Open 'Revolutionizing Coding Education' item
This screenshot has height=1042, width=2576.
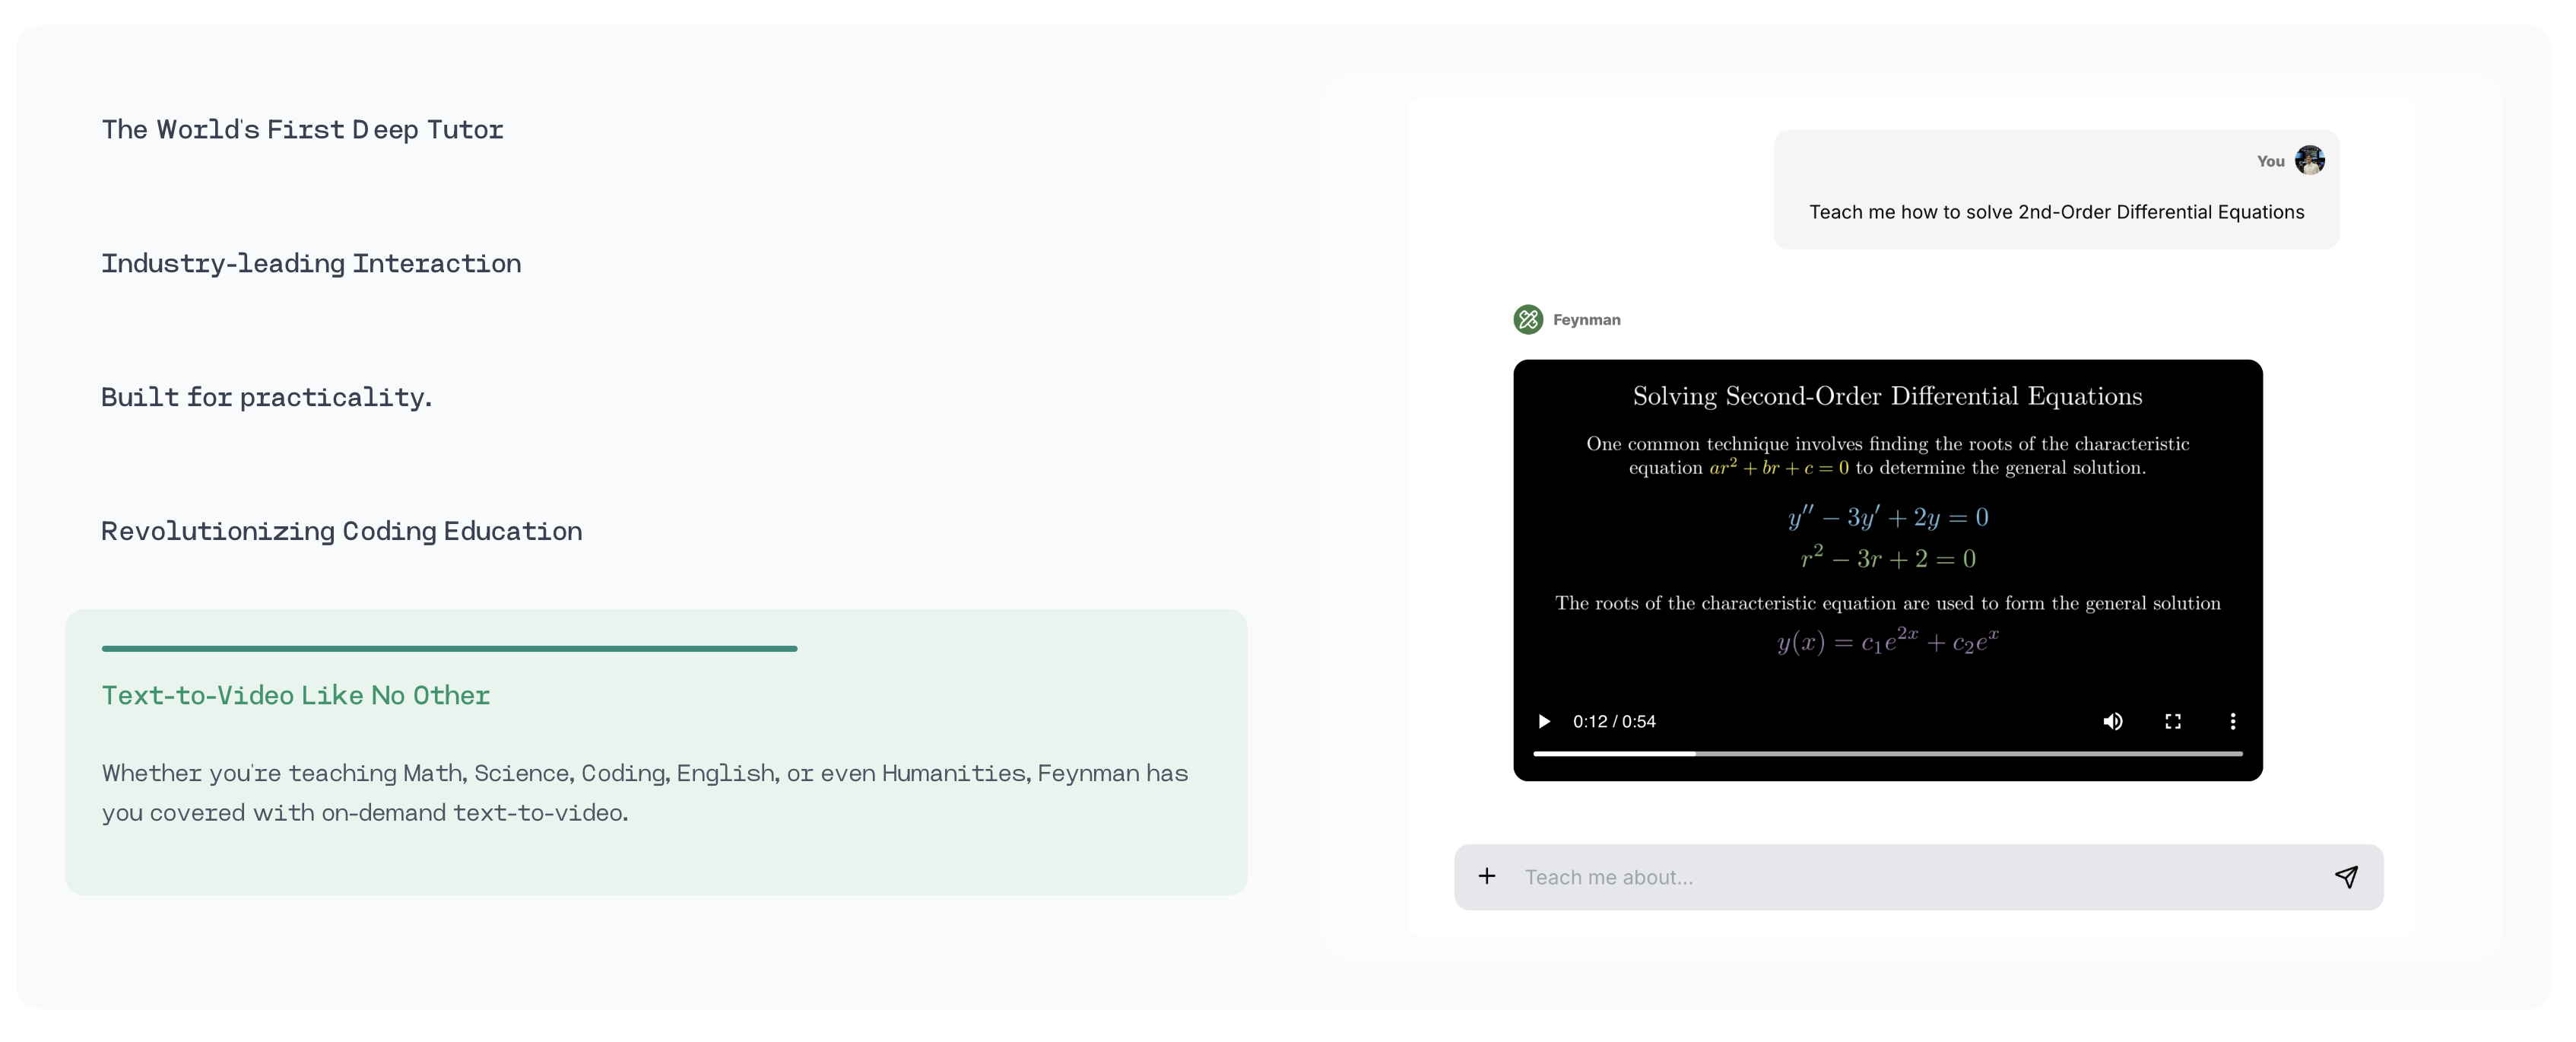341,532
